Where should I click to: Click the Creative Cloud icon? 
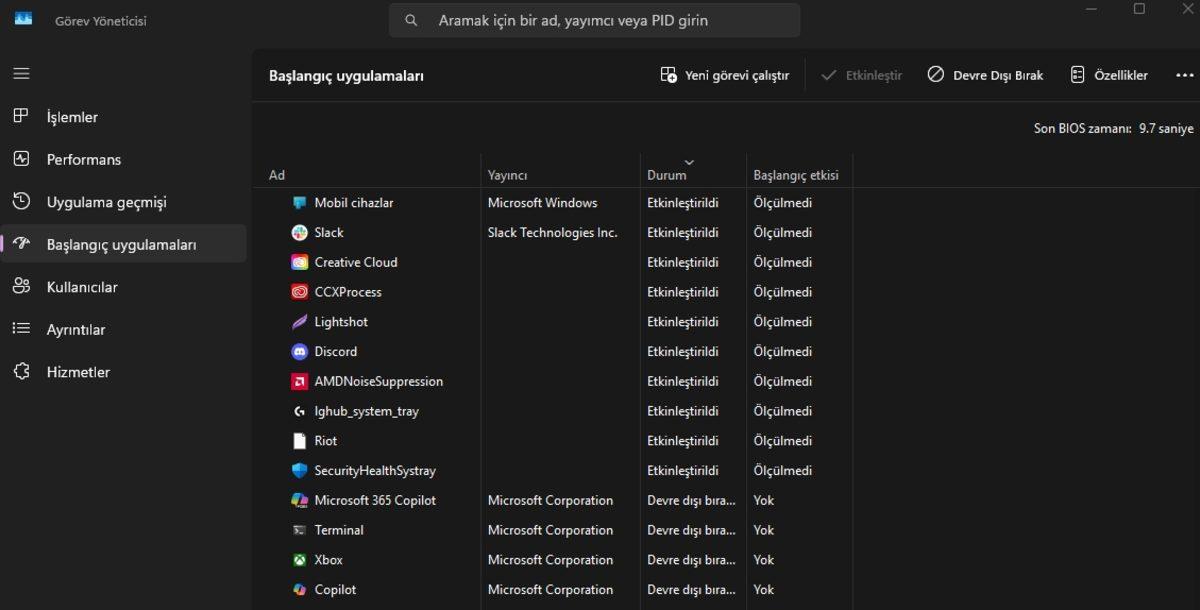pos(299,263)
